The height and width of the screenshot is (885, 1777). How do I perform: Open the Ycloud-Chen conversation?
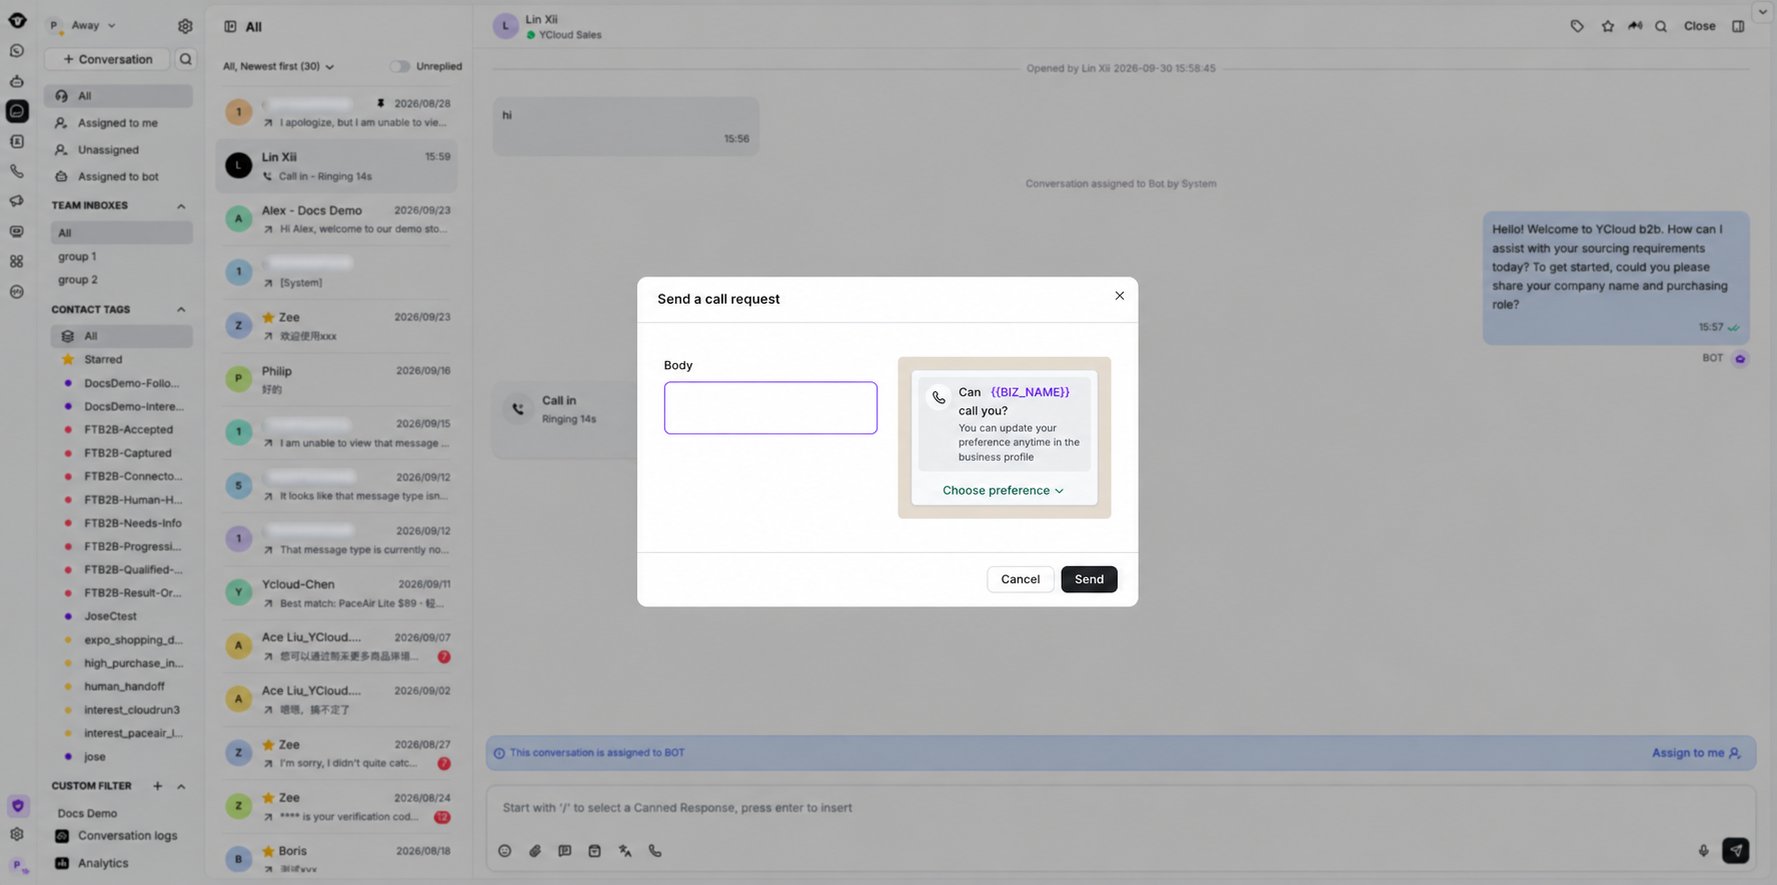[x=337, y=593]
